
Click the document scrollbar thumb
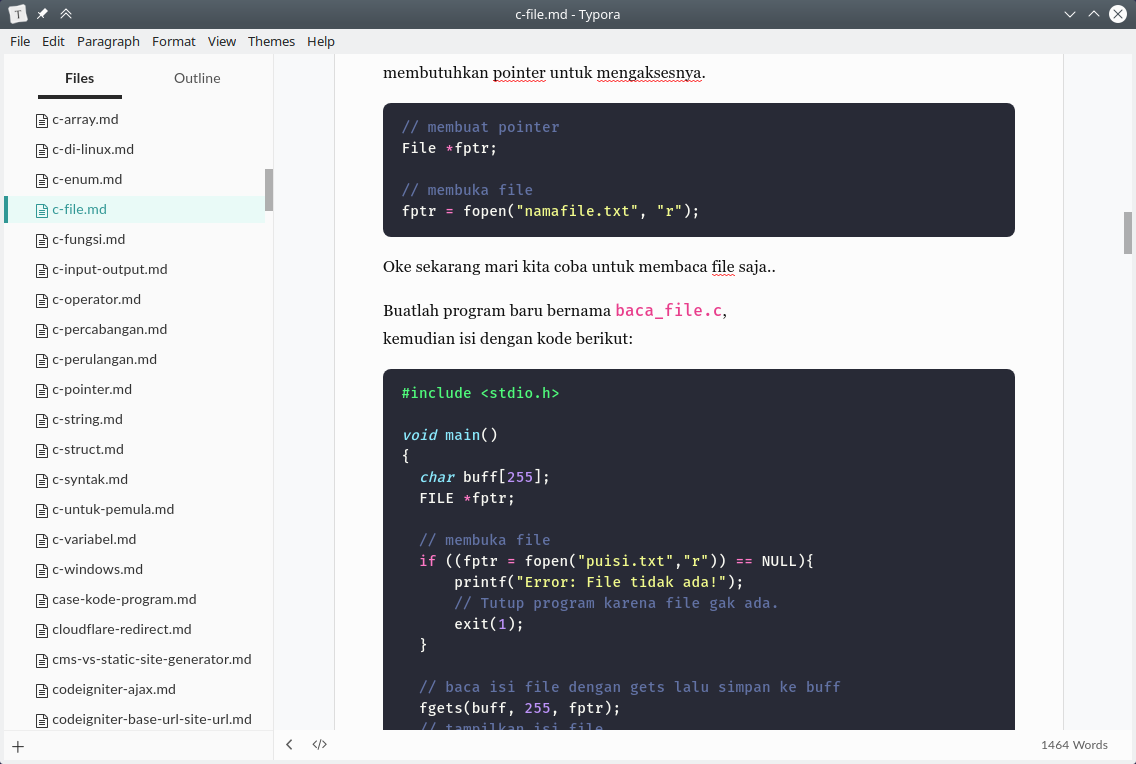[x=1128, y=233]
